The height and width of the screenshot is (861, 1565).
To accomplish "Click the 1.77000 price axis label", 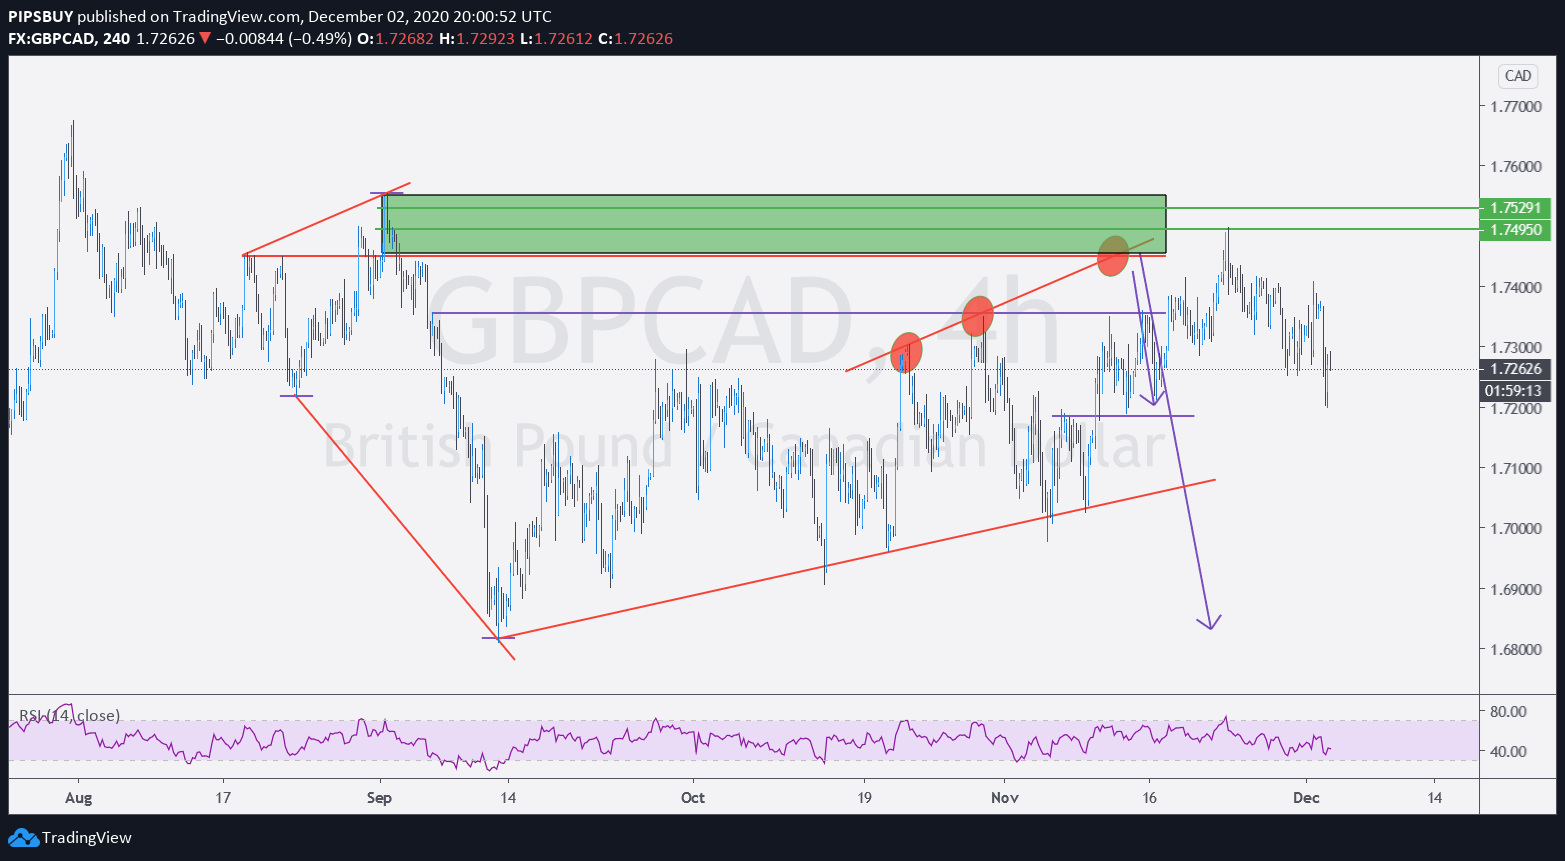I will coord(1516,106).
